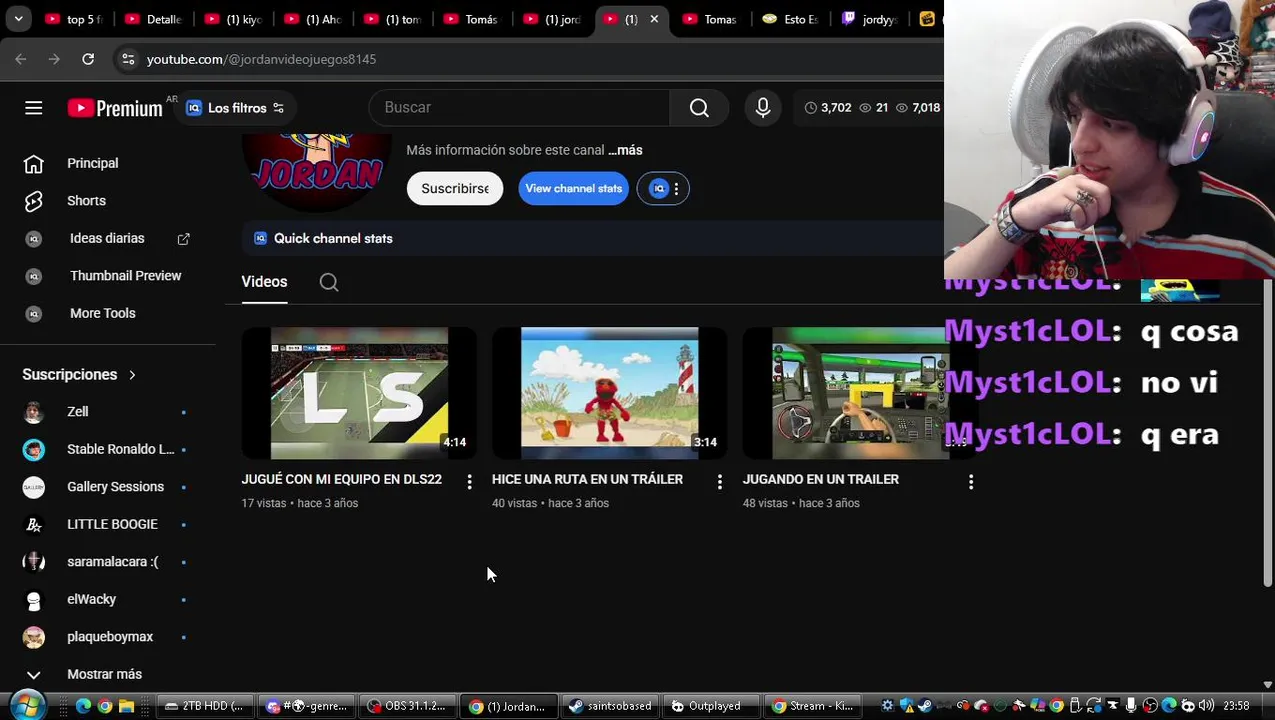Select the Videos tab
The width and height of the screenshot is (1275, 720).
point(264,282)
